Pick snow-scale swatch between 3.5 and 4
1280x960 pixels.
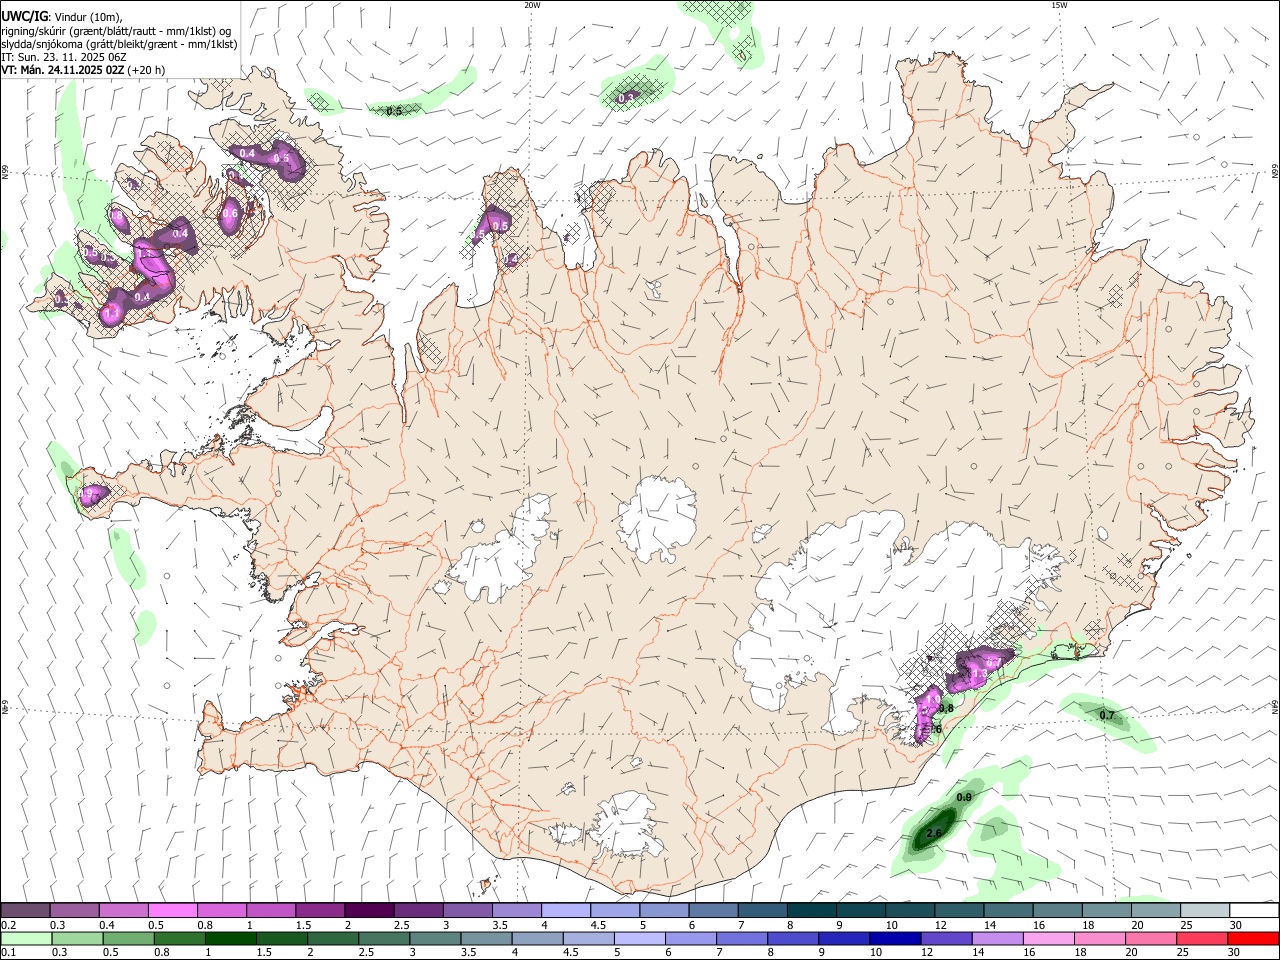click(x=516, y=910)
